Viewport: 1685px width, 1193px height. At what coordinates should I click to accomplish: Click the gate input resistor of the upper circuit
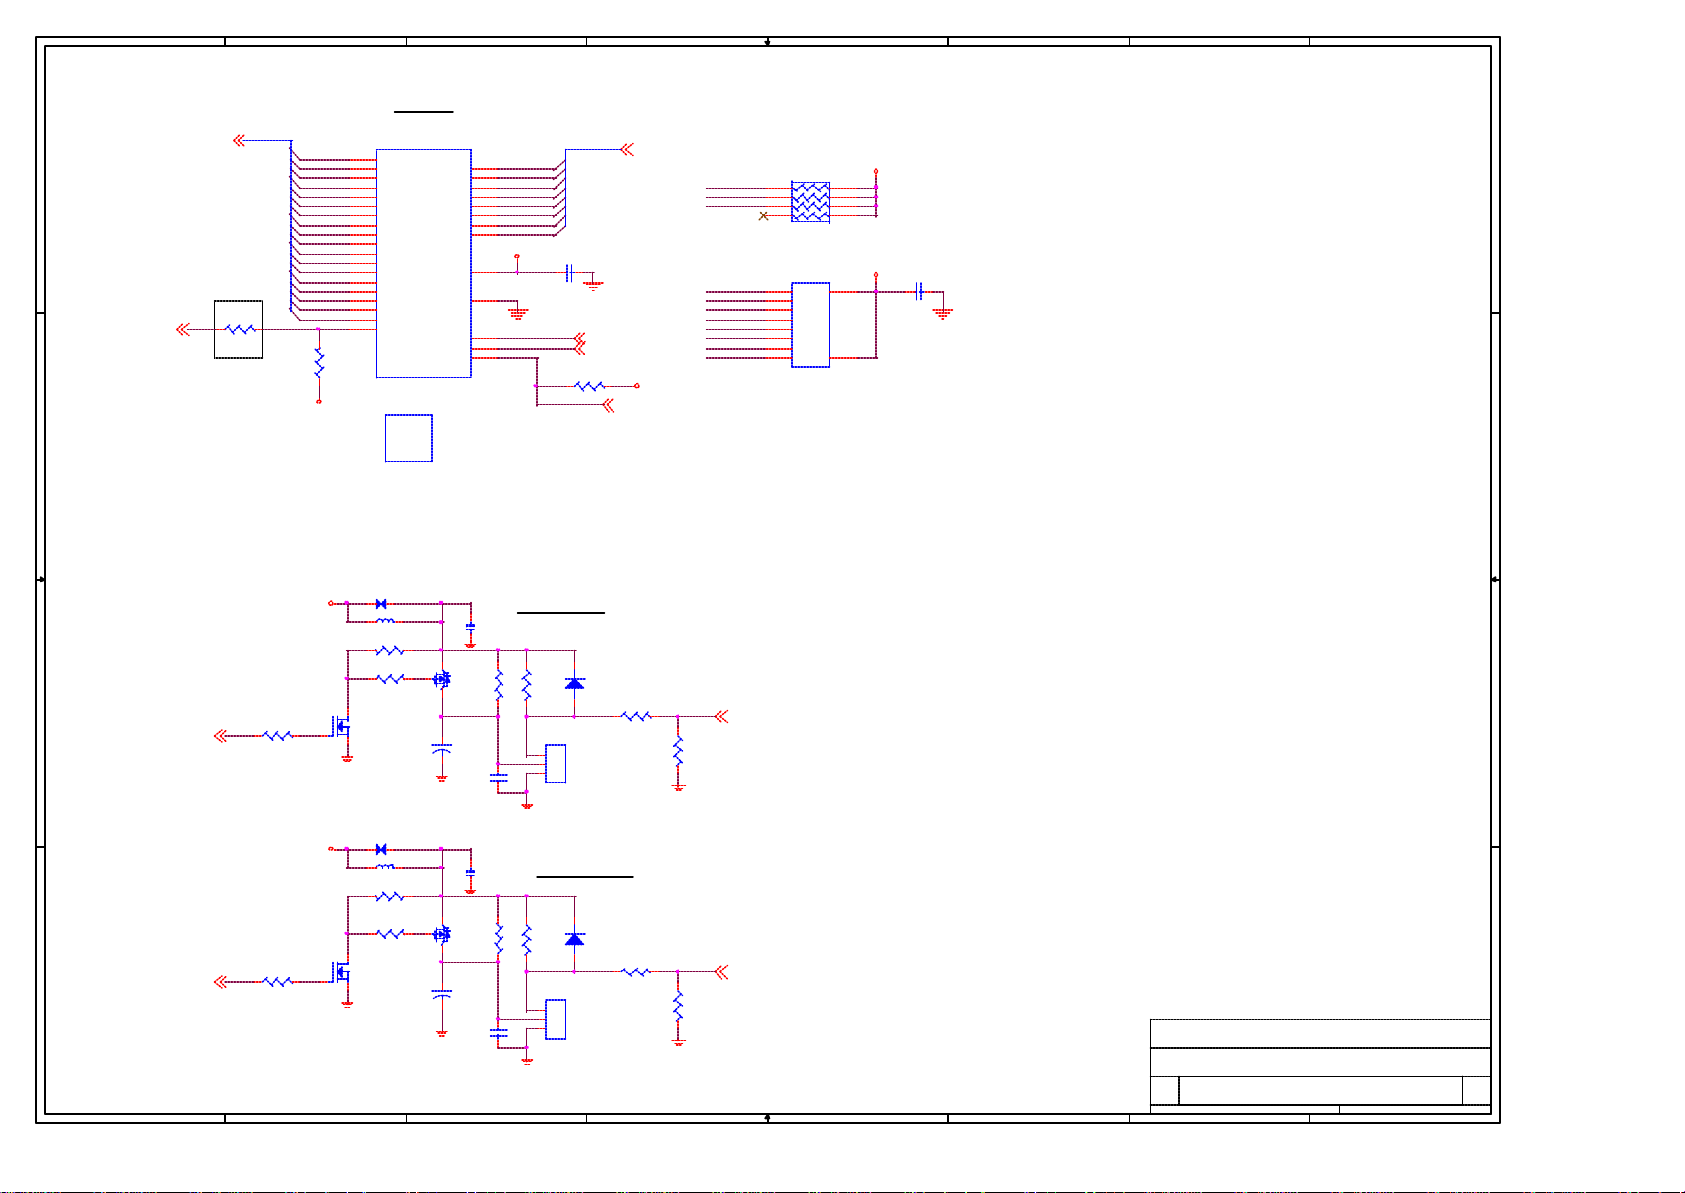pyautogui.click(x=277, y=736)
